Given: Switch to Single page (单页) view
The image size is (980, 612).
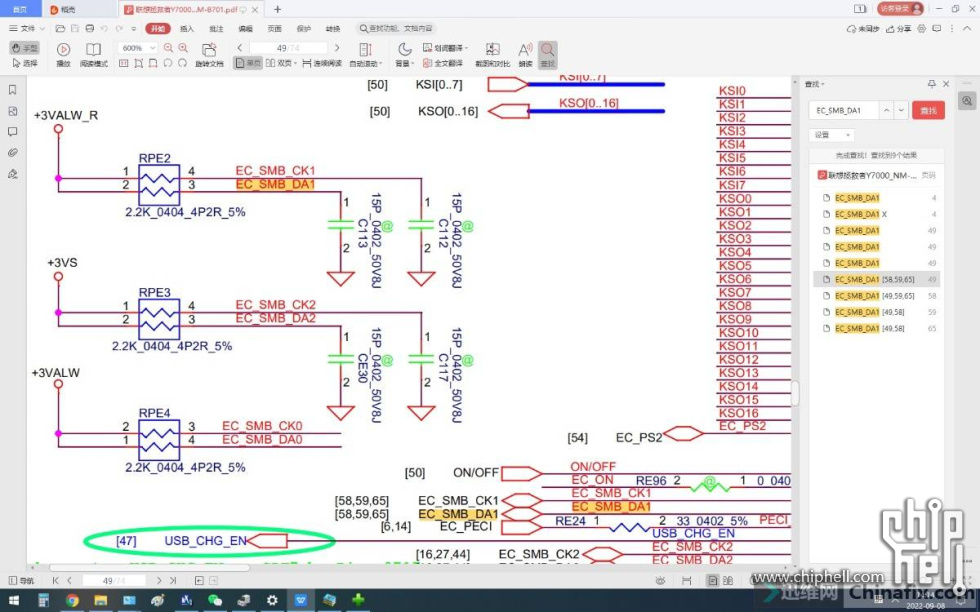Looking at the screenshot, I should (248, 63).
